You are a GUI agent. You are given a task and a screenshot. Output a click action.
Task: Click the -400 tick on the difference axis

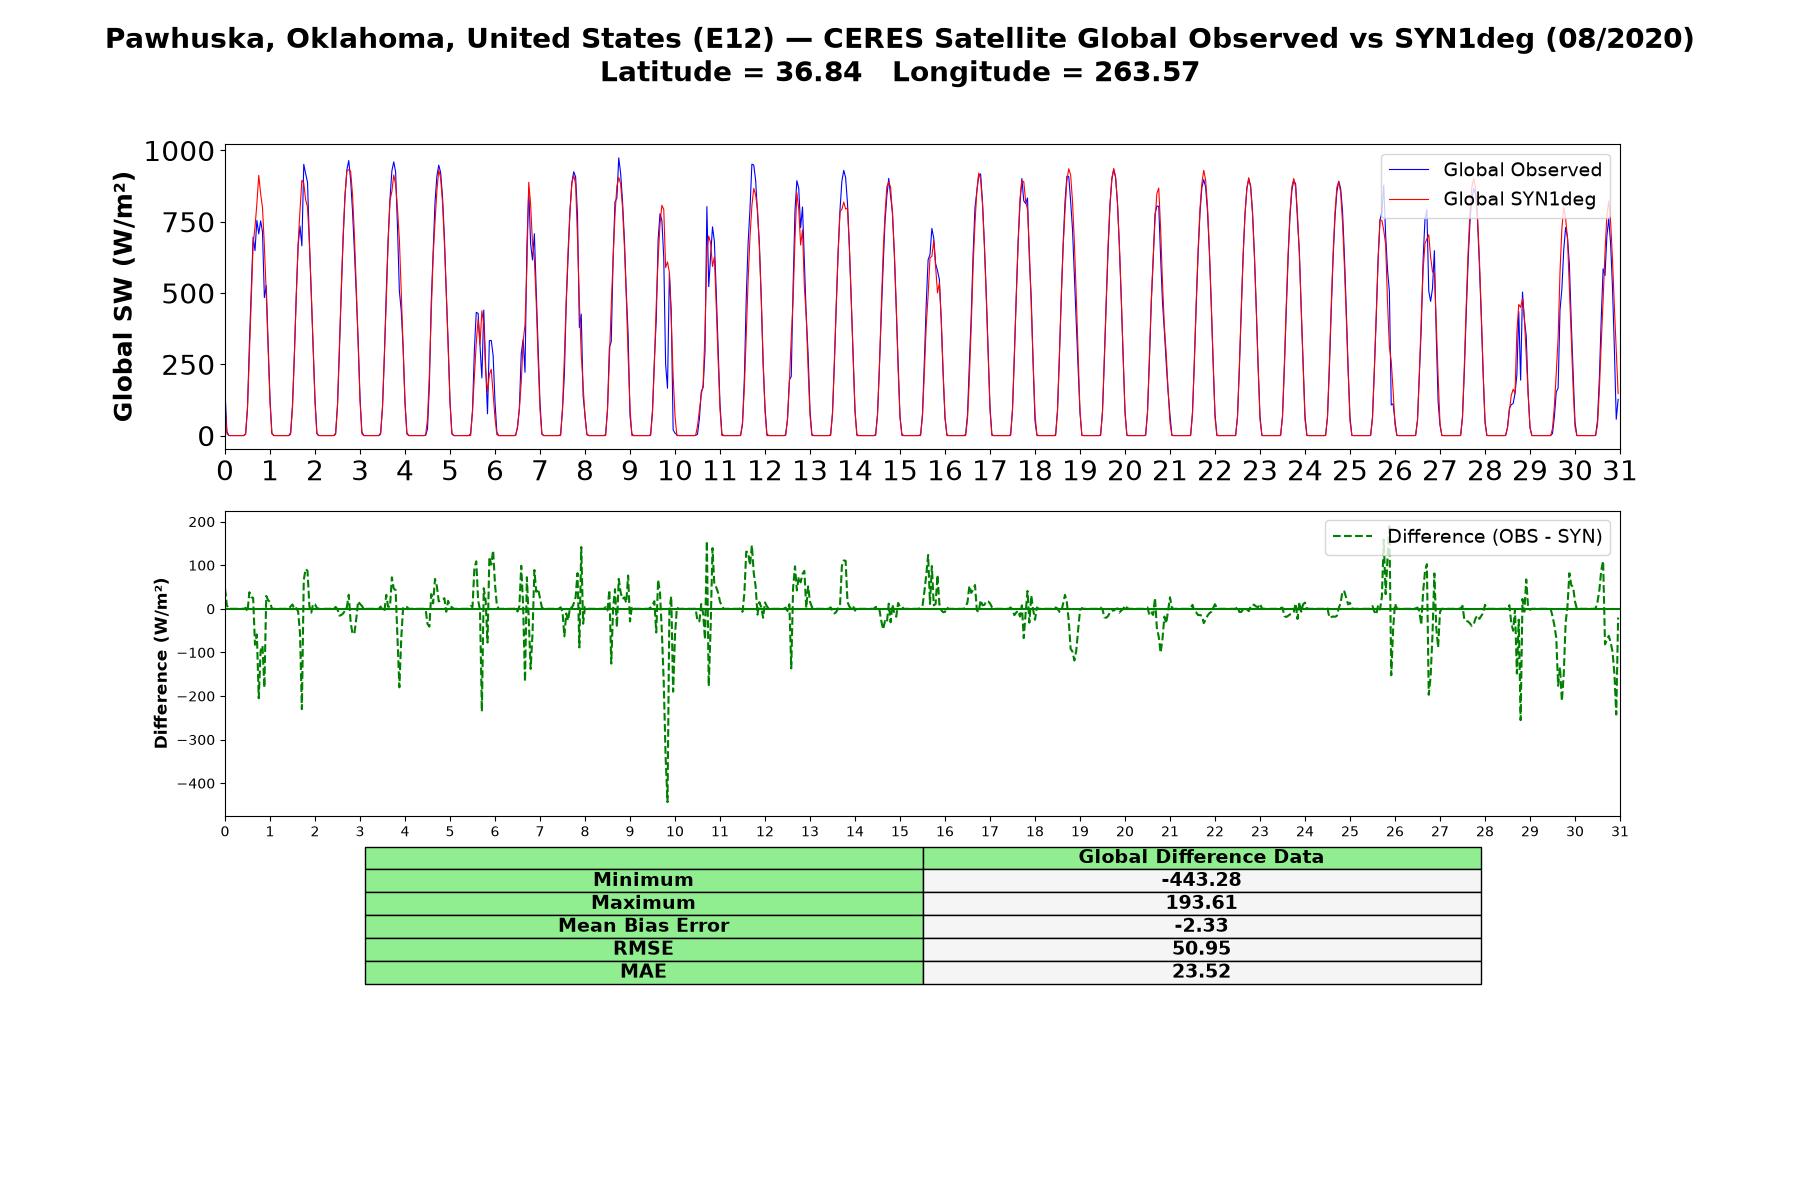tap(196, 784)
